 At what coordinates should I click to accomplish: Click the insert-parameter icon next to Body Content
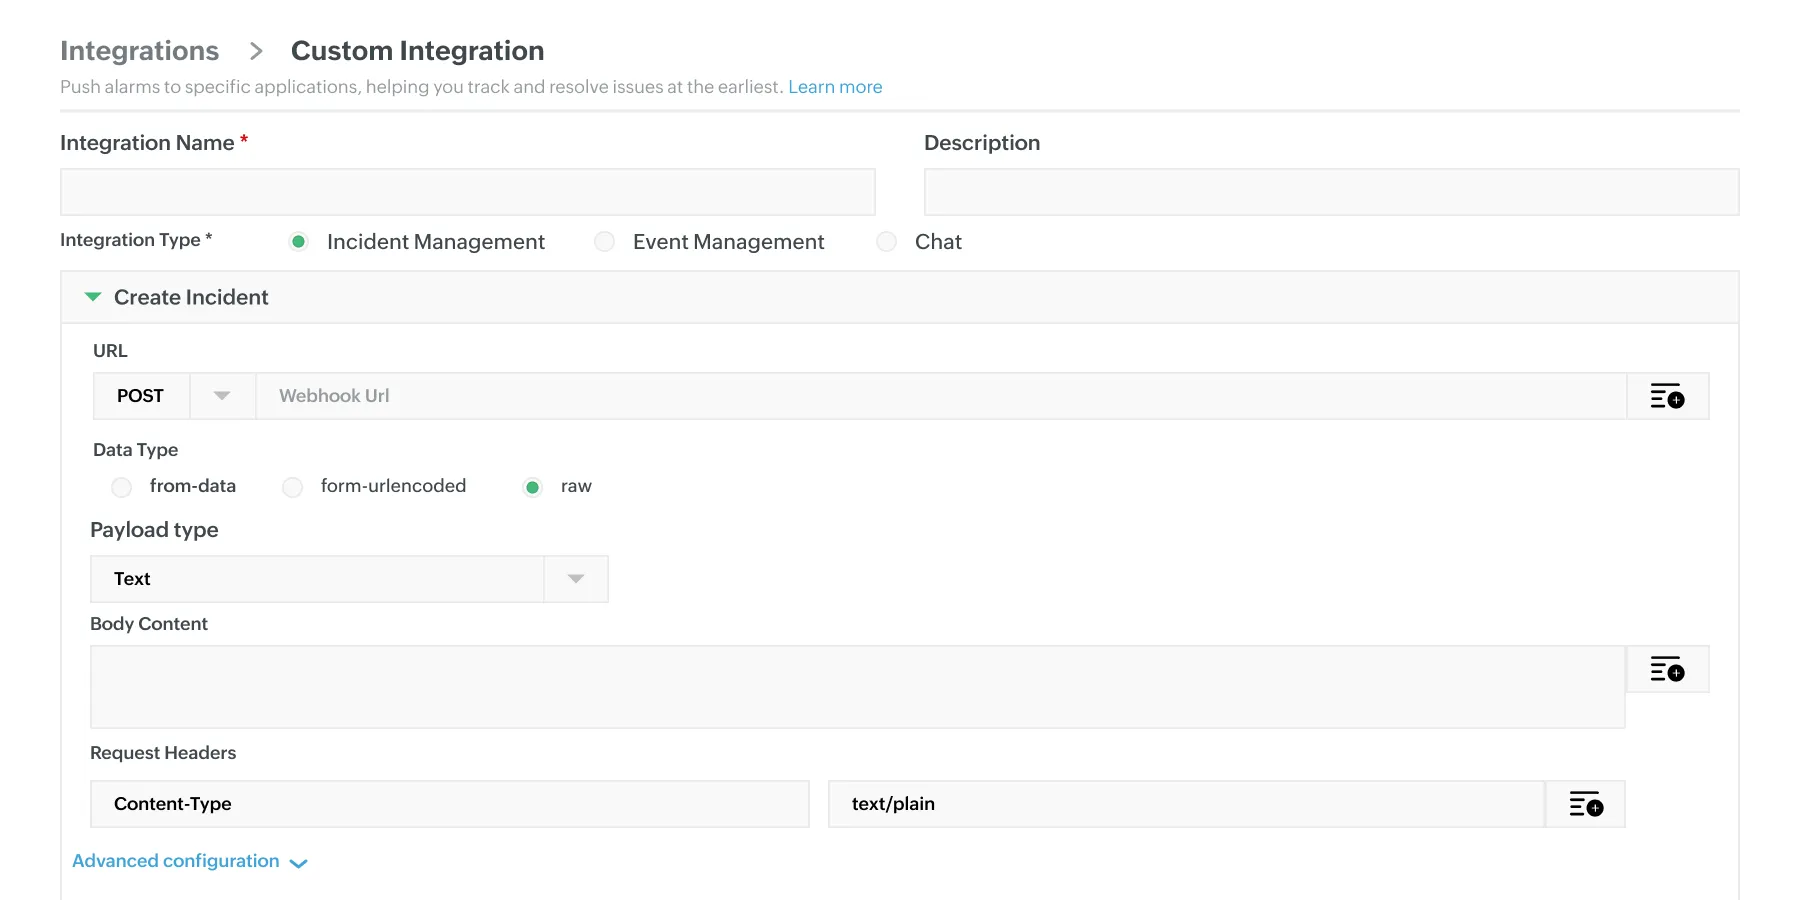pos(1667,669)
